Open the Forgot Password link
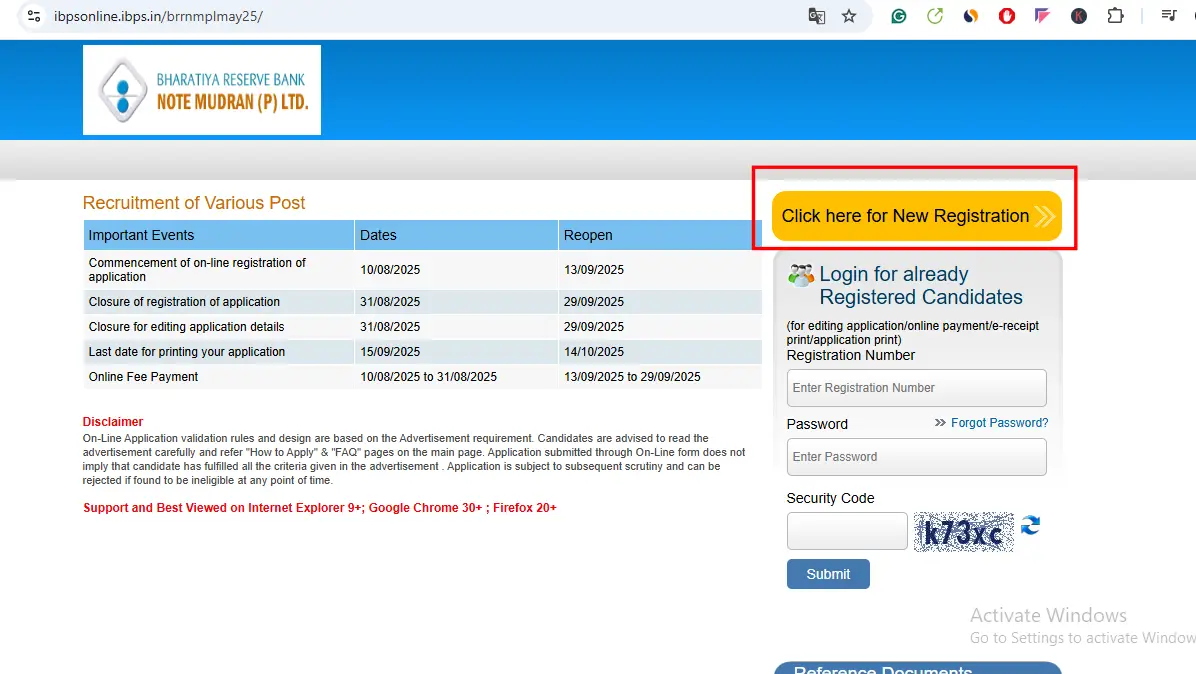The image size is (1196, 674). (x=999, y=423)
